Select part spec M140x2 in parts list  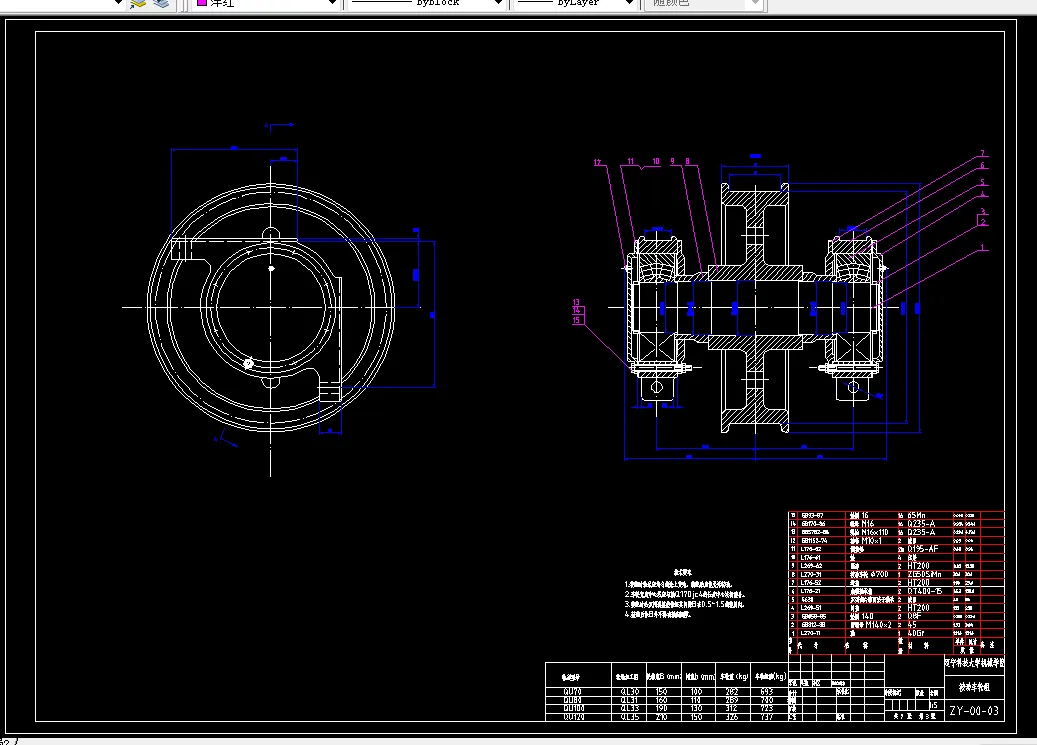pos(878,625)
